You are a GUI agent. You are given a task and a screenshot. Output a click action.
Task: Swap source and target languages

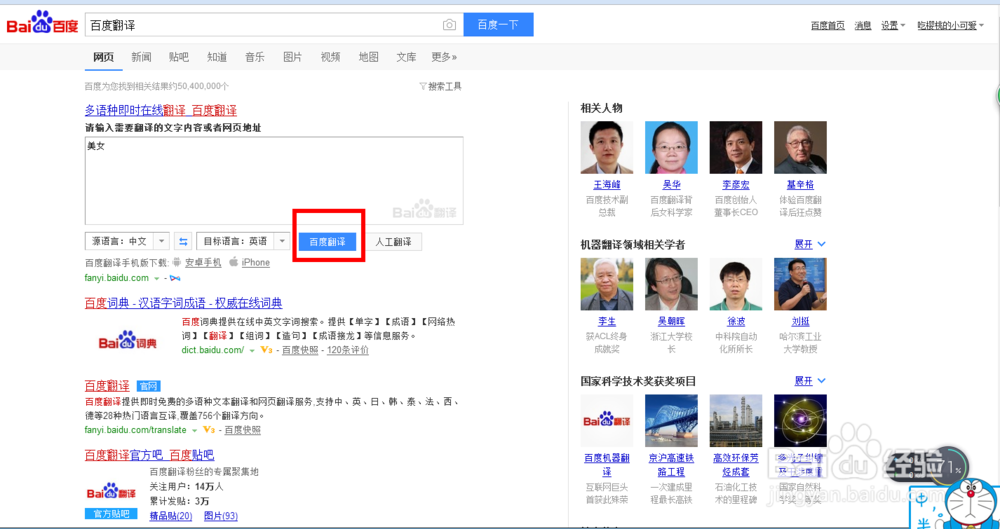point(183,242)
